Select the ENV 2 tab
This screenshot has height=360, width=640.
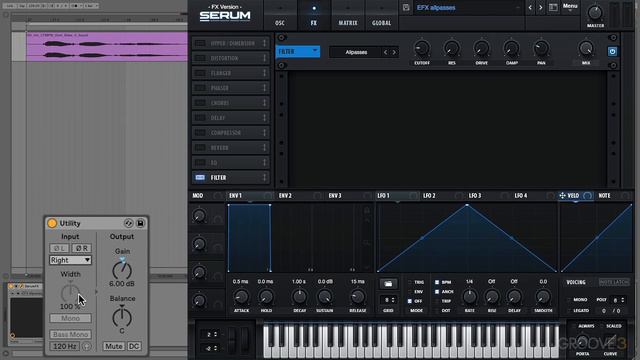(x=285, y=196)
